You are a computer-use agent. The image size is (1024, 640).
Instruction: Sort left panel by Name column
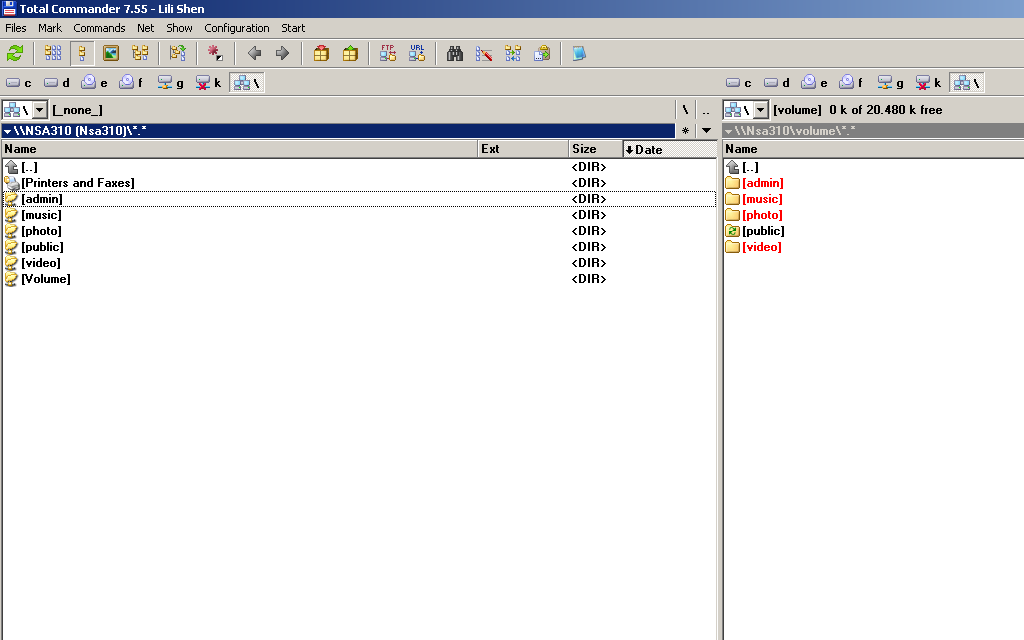coord(240,149)
